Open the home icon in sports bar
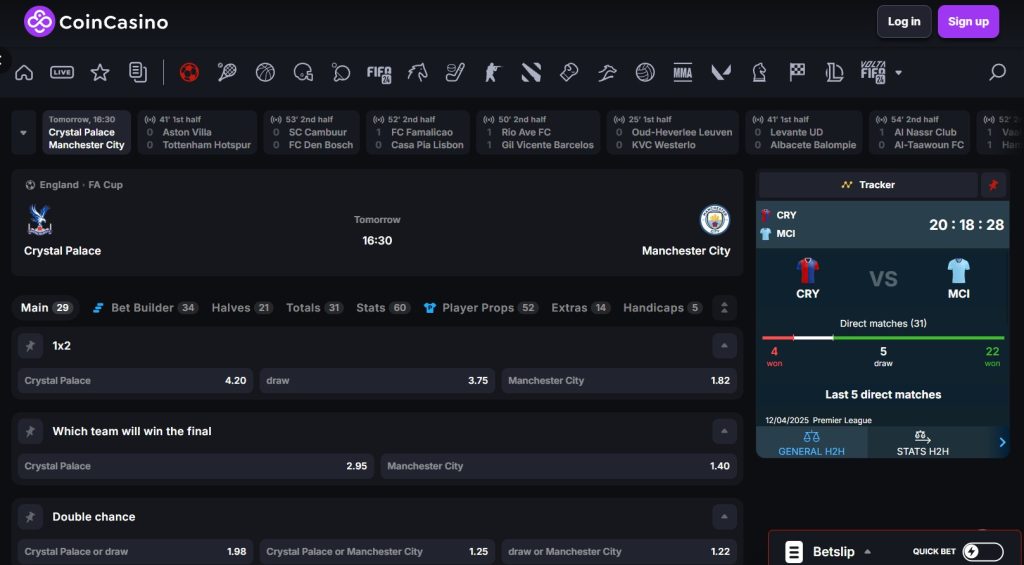Image resolution: width=1024 pixels, height=565 pixels. 24,73
